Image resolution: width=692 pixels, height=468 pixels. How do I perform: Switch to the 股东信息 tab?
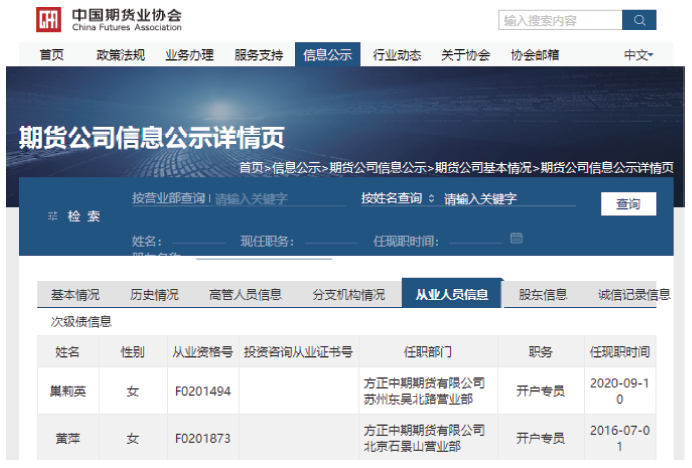[x=543, y=294]
